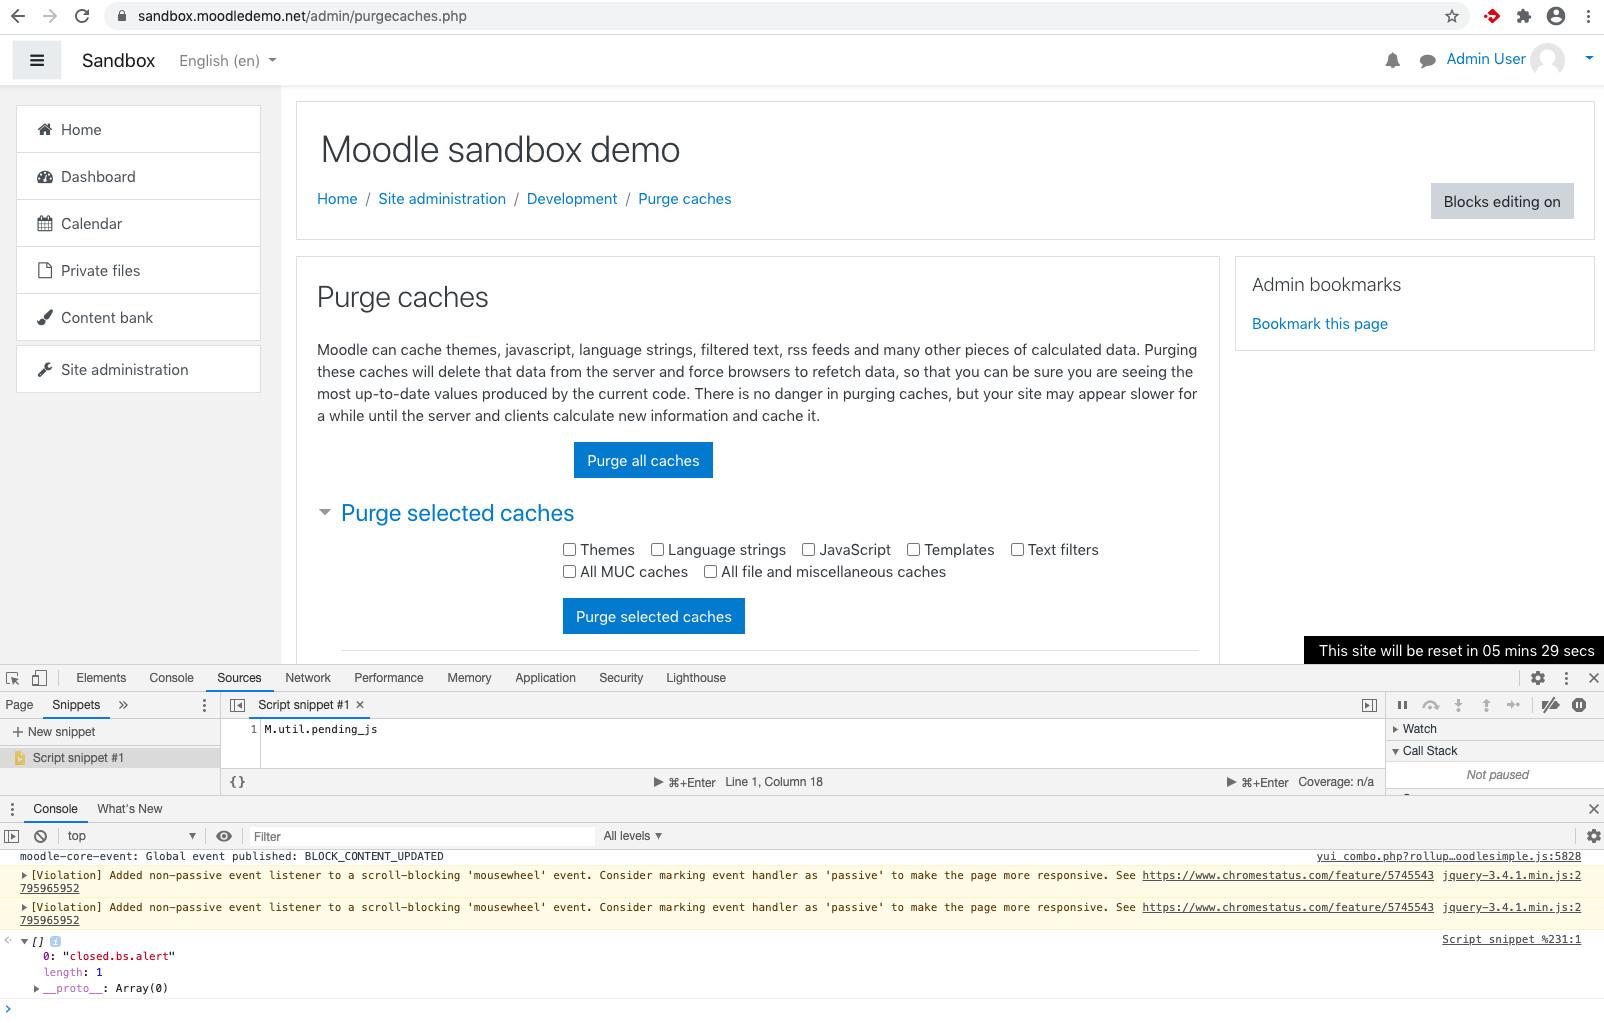This screenshot has height=1023, width=1604.
Task: Activate DevTools inspect element tool
Action: tap(13, 678)
